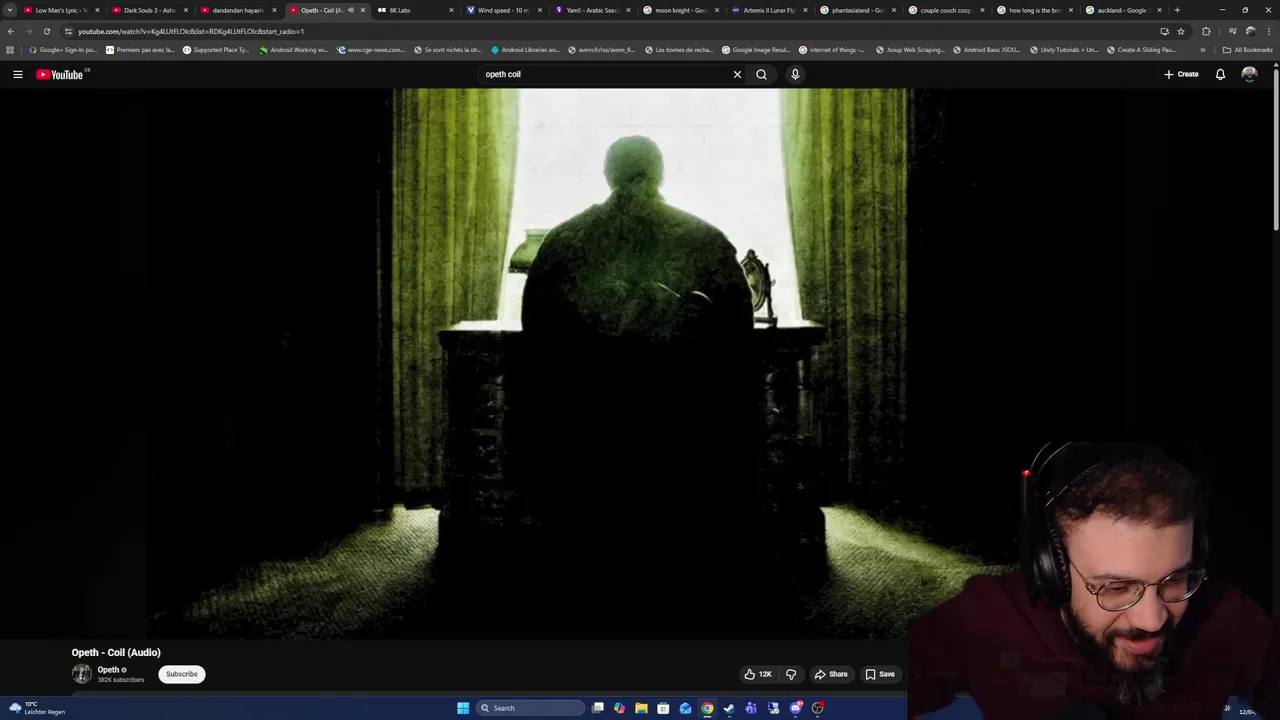Image resolution: width=1280 pixels, height=720 pixels.
Task: Switch to the 6K Labs tab
Action: (x=413, y=10)
